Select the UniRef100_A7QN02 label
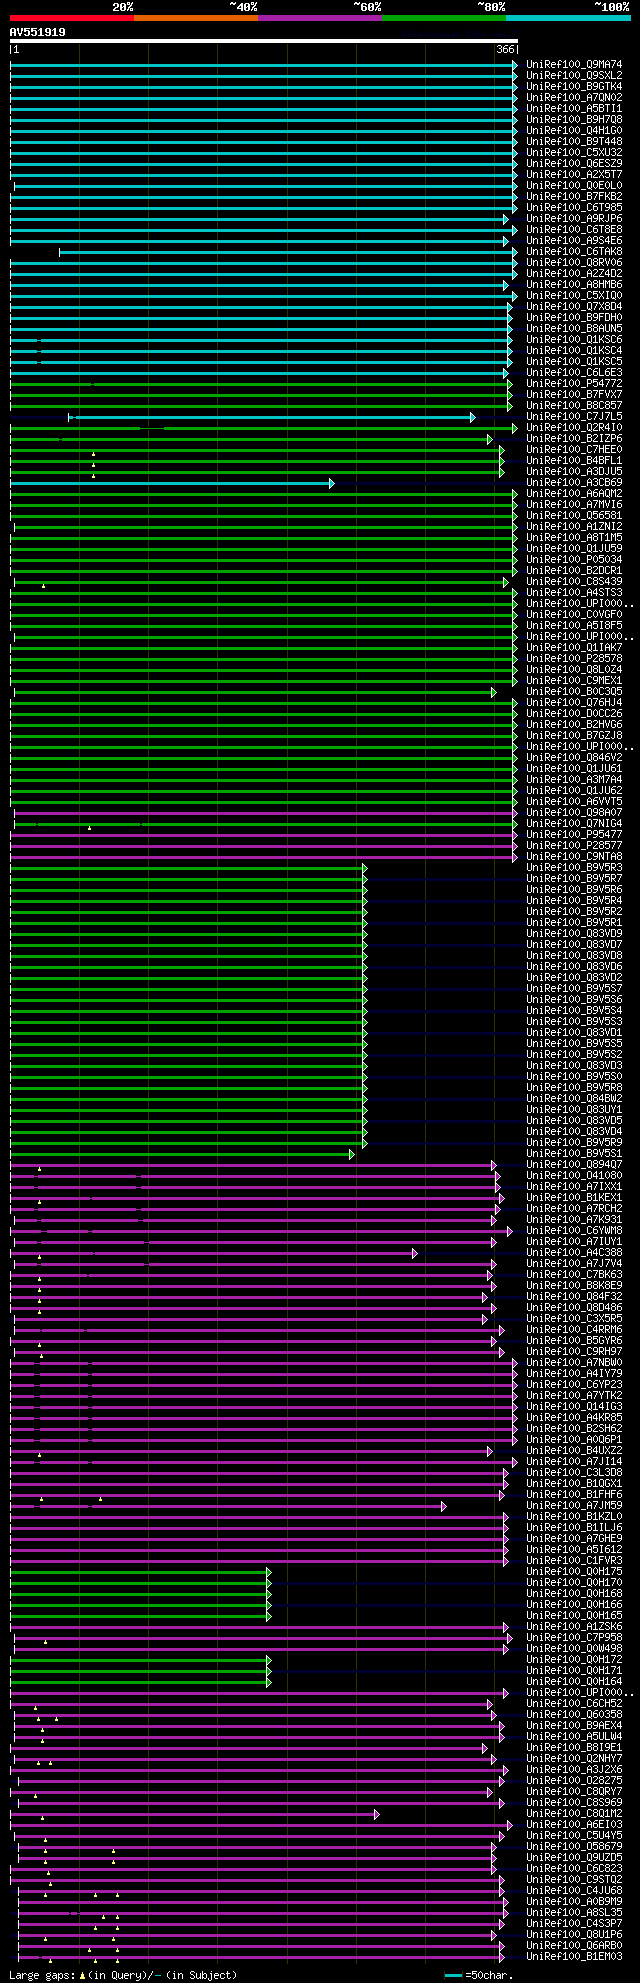640x1983 pixels. pos(574,98)
